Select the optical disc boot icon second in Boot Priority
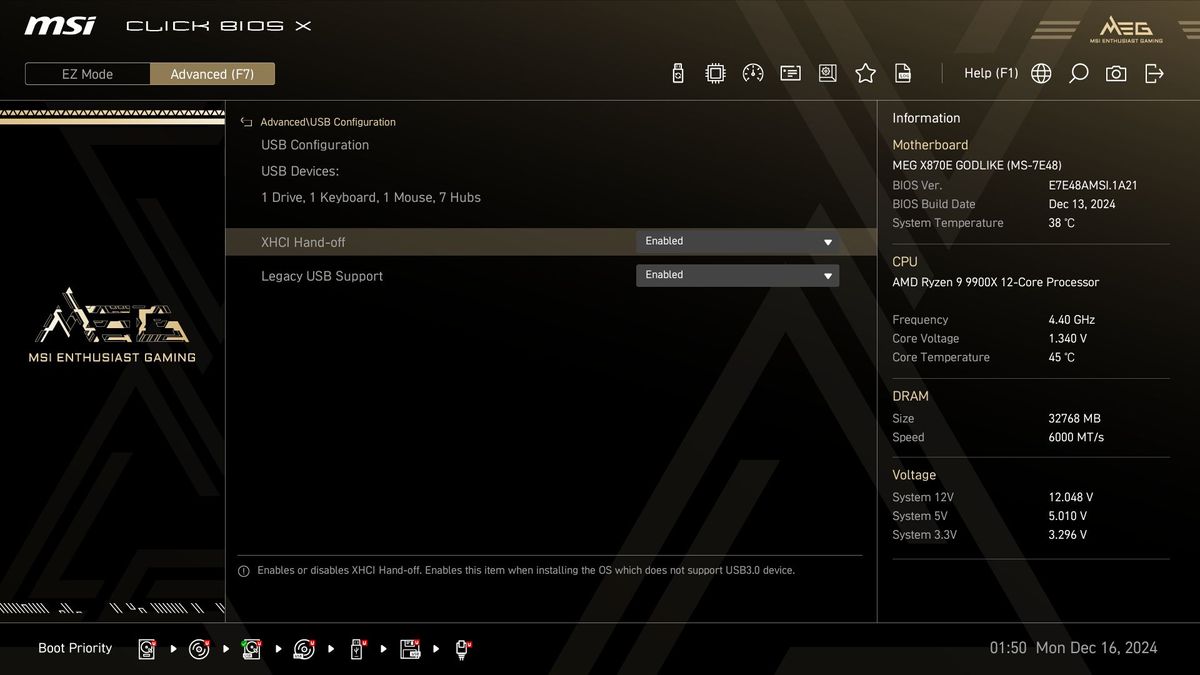Image resolution: width=1200 pixels, height=675 pixels. pyautogui.click(x=200, y=649)
